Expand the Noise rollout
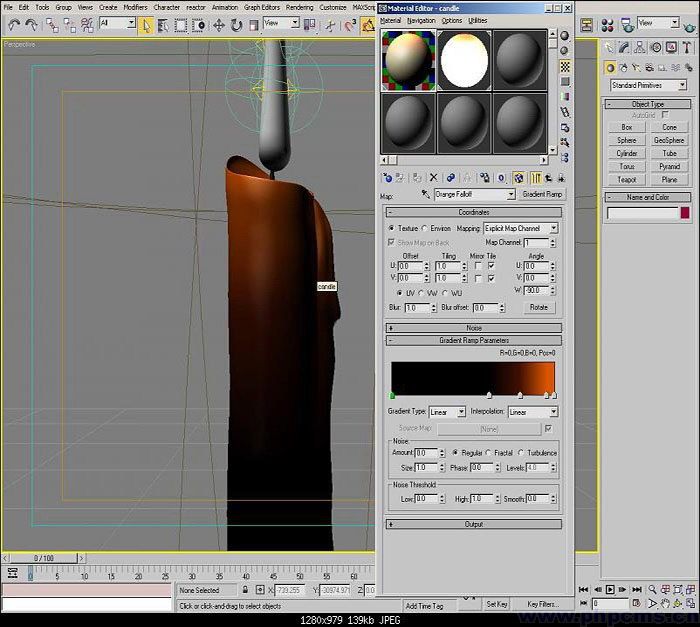This screenshot has width=700, height=627. click(x=474, y=328)
